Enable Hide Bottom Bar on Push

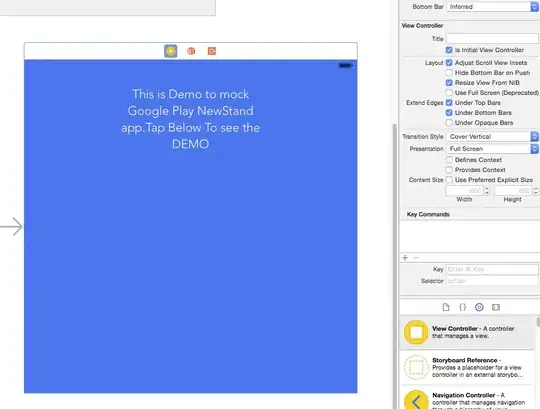tap(449, 73)
